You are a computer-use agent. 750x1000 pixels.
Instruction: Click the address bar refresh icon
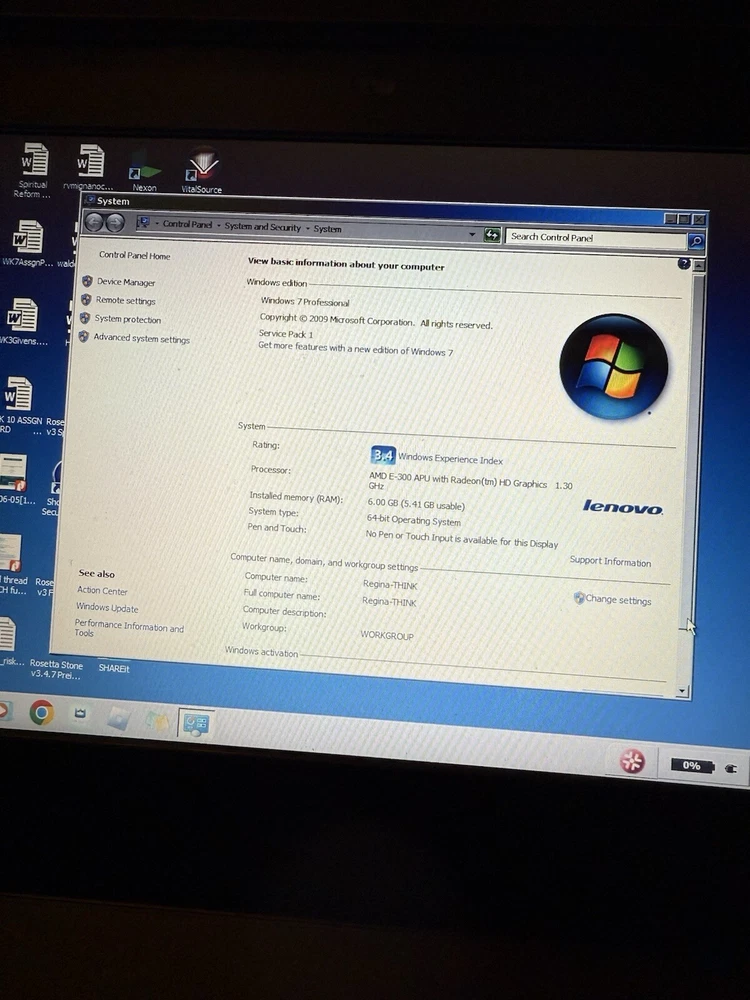(x=491, y=235)
